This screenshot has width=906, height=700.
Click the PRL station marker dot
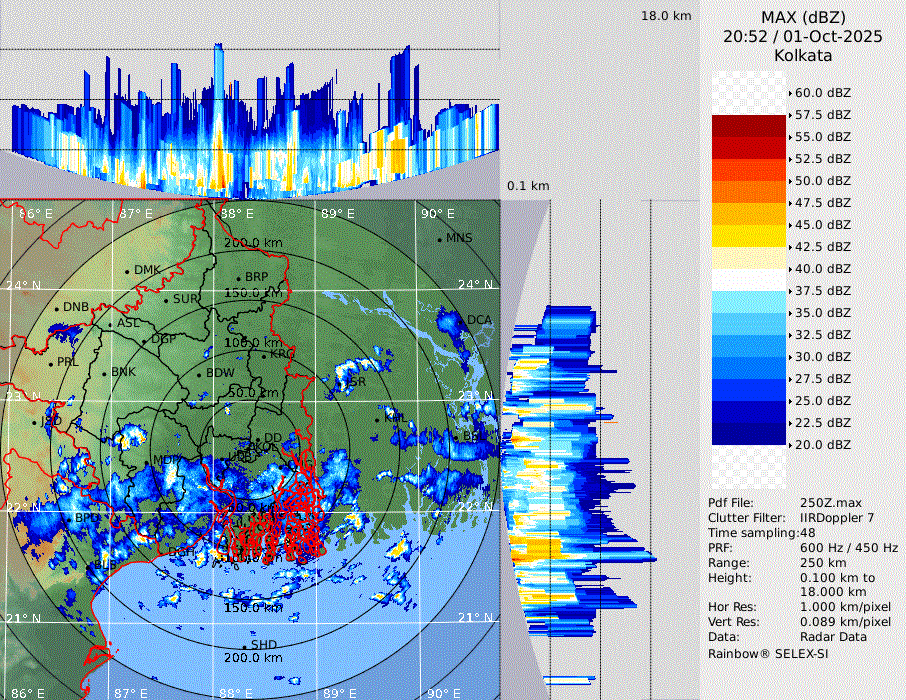(x=50, y=363)
